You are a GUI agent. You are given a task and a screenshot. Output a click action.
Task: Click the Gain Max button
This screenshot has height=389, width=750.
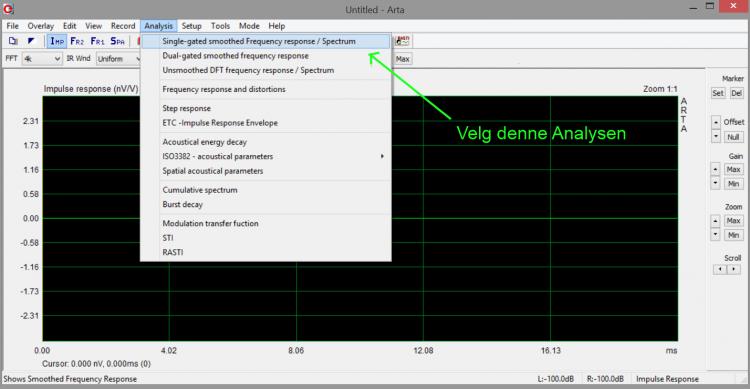coord(733,169)
